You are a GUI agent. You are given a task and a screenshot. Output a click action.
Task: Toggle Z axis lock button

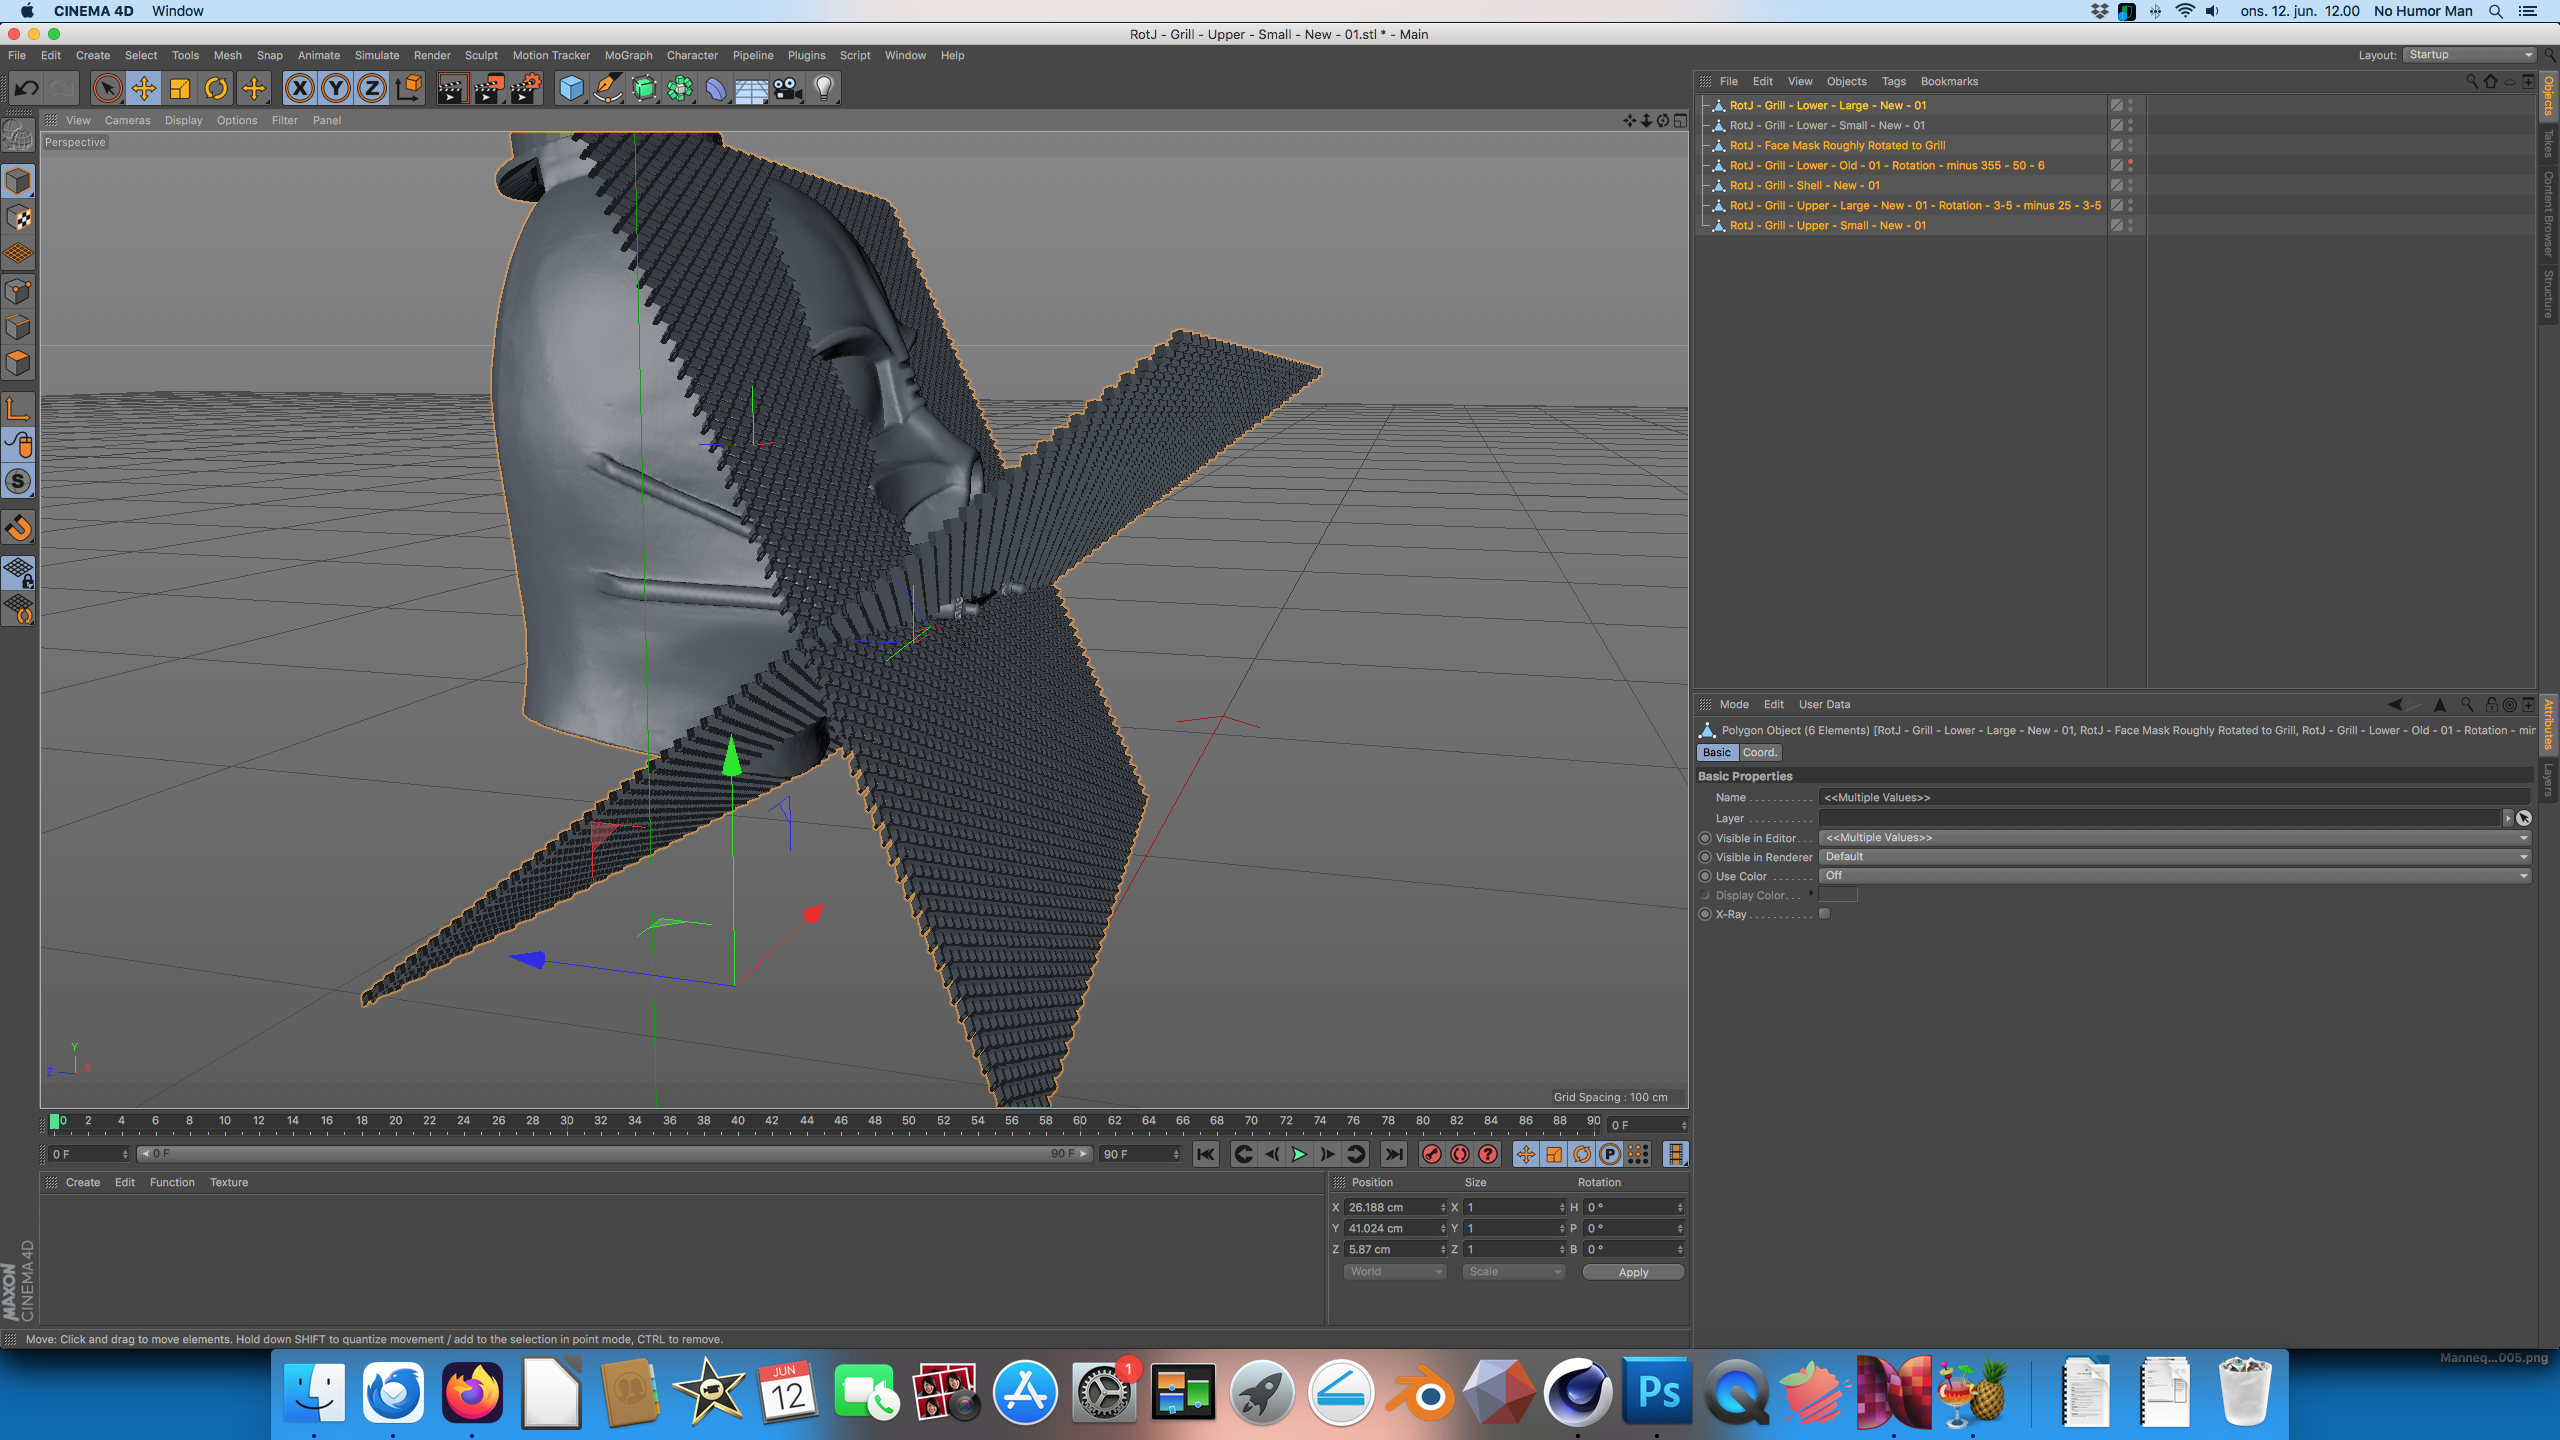(x=372, y=89)
